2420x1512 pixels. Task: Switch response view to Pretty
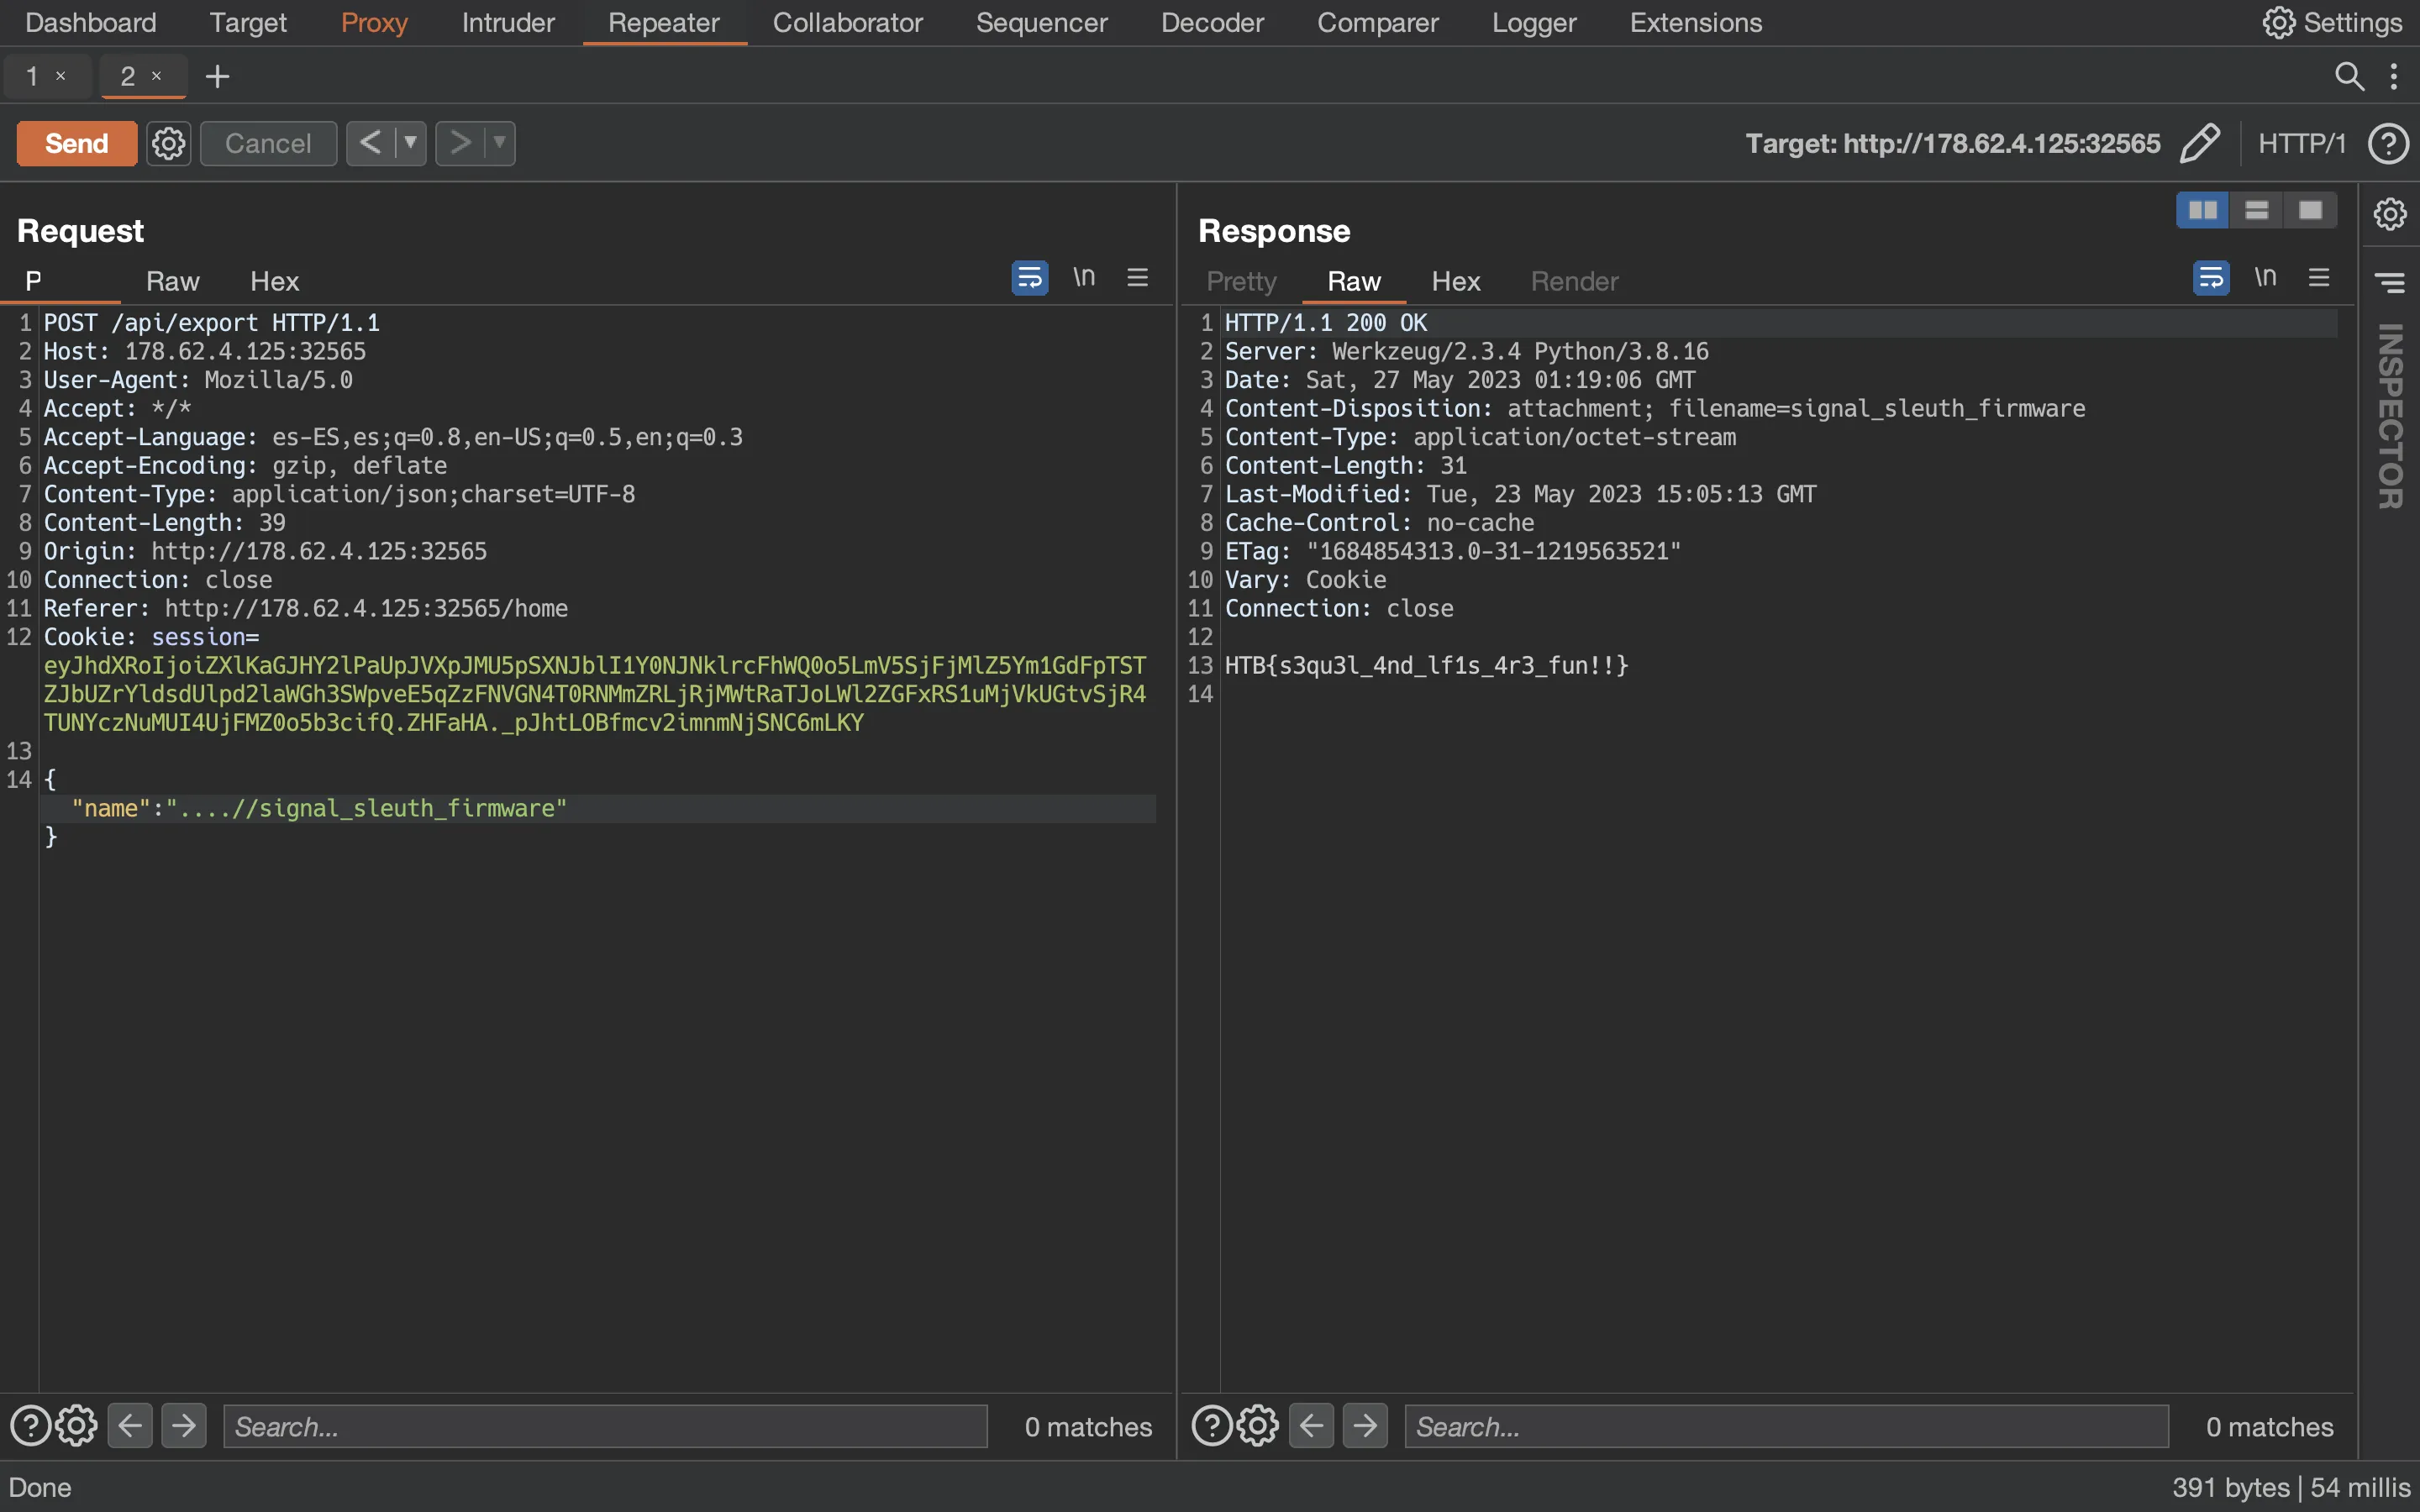pos(1241,281)
